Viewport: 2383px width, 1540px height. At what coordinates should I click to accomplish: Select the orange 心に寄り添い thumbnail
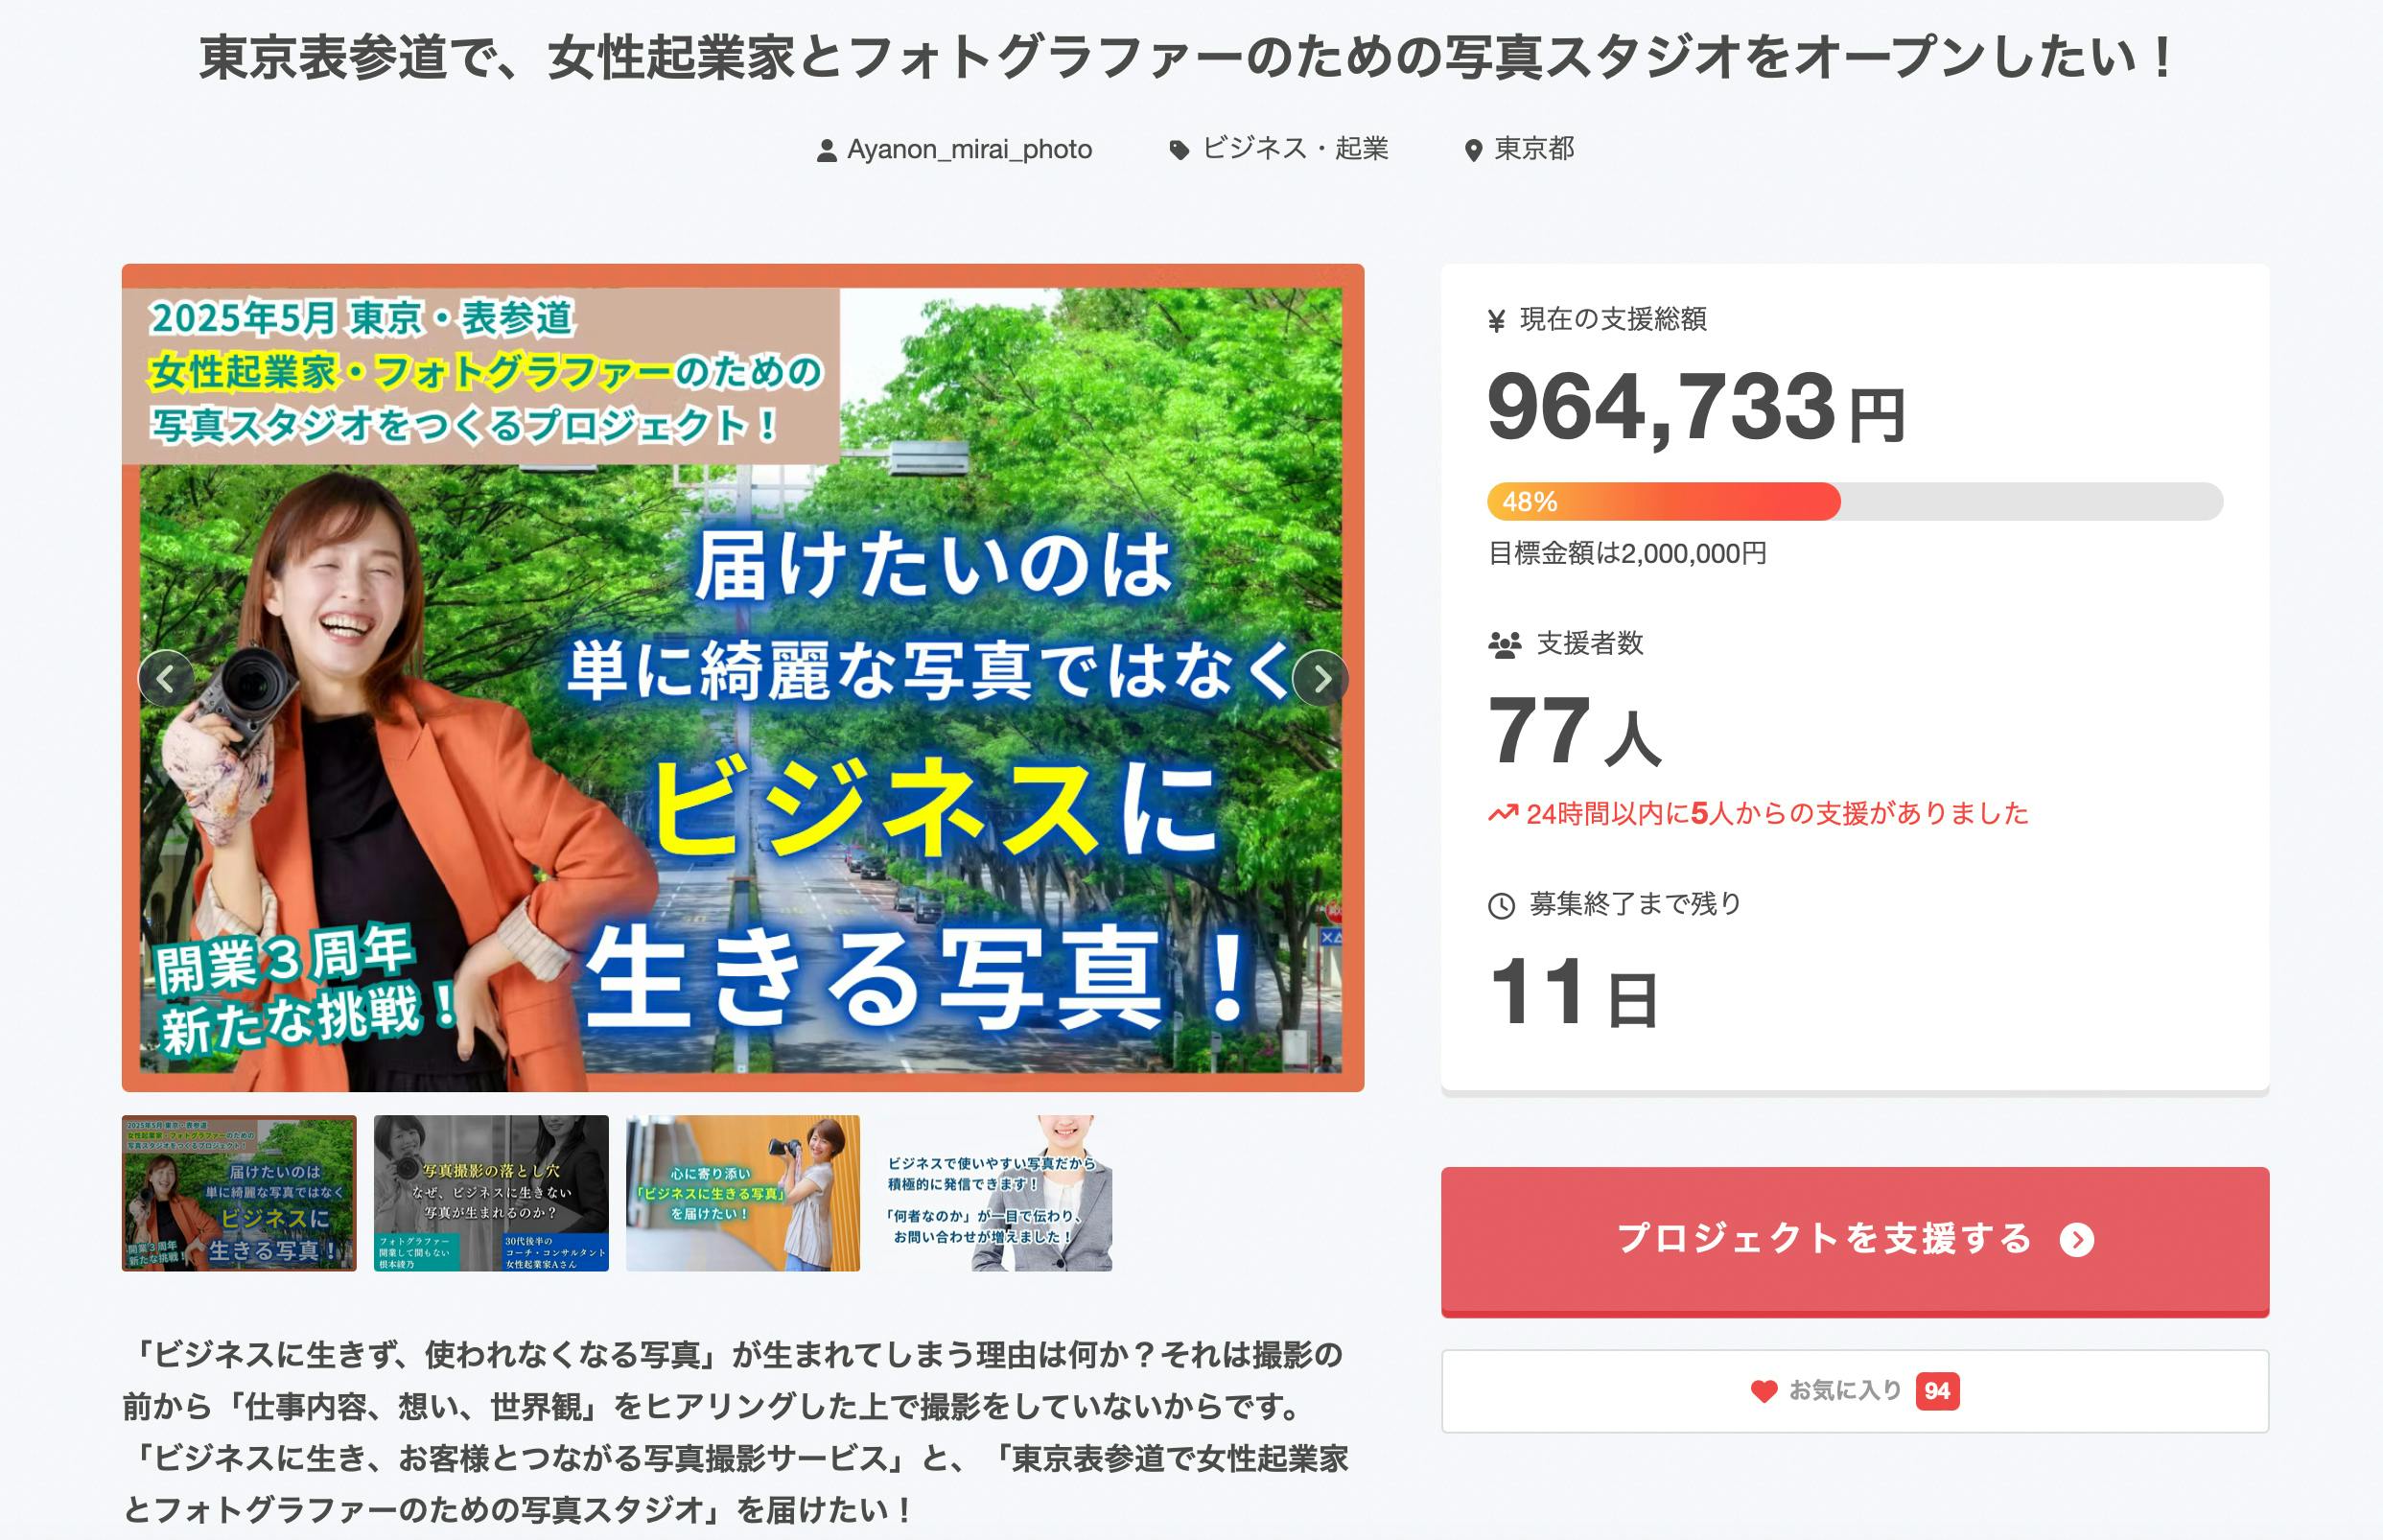pos(743,1193)
